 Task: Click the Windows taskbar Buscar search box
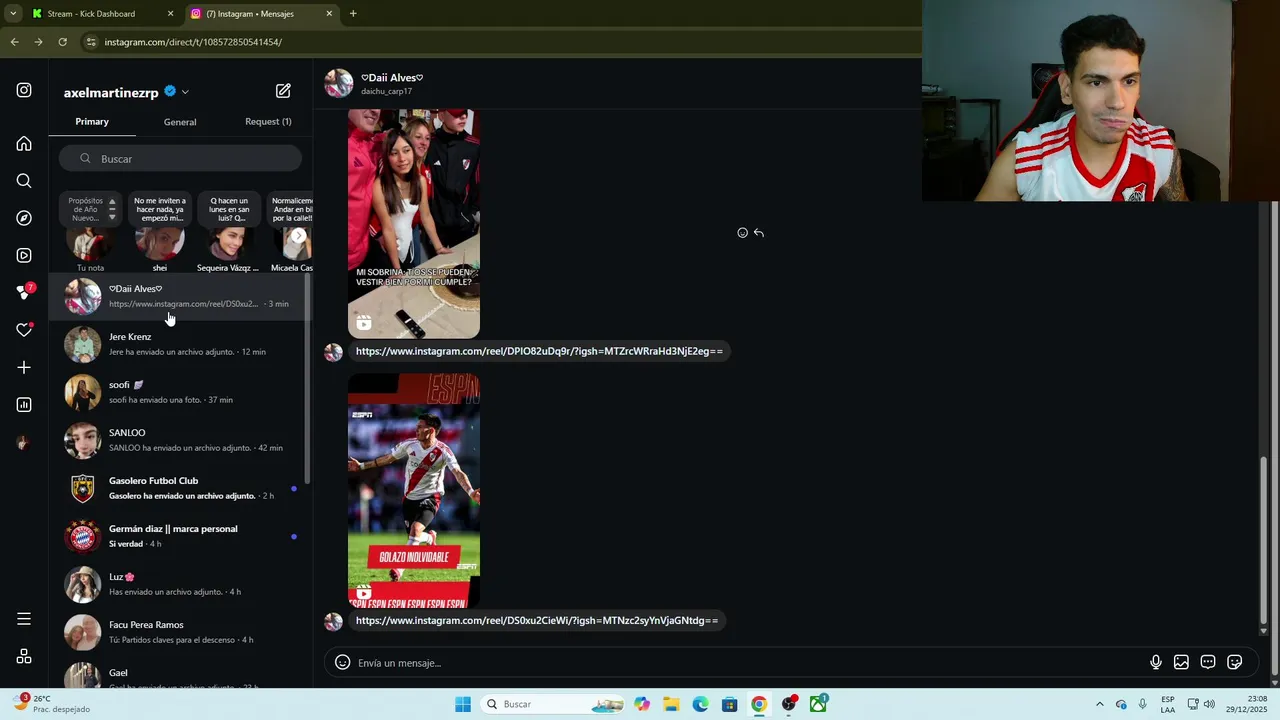pyautogui.click(x=553, y=704)
